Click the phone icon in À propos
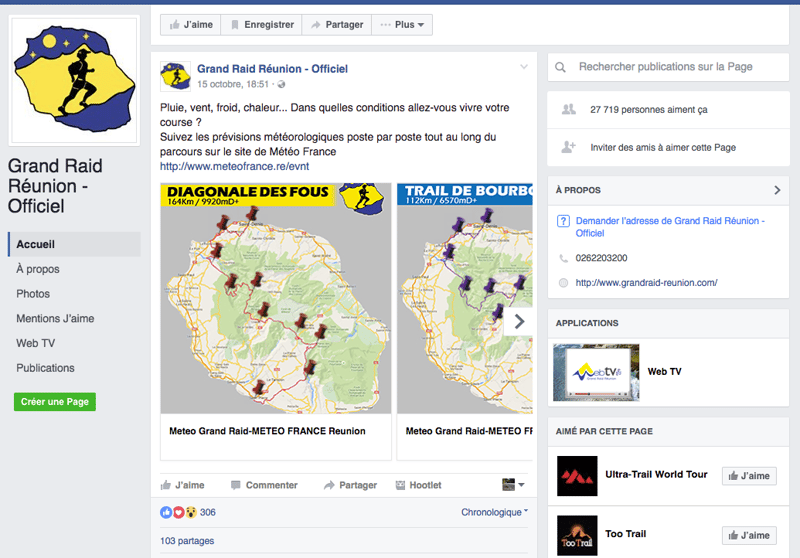Viewport: 800px width, 558px height. coord(563,258)
